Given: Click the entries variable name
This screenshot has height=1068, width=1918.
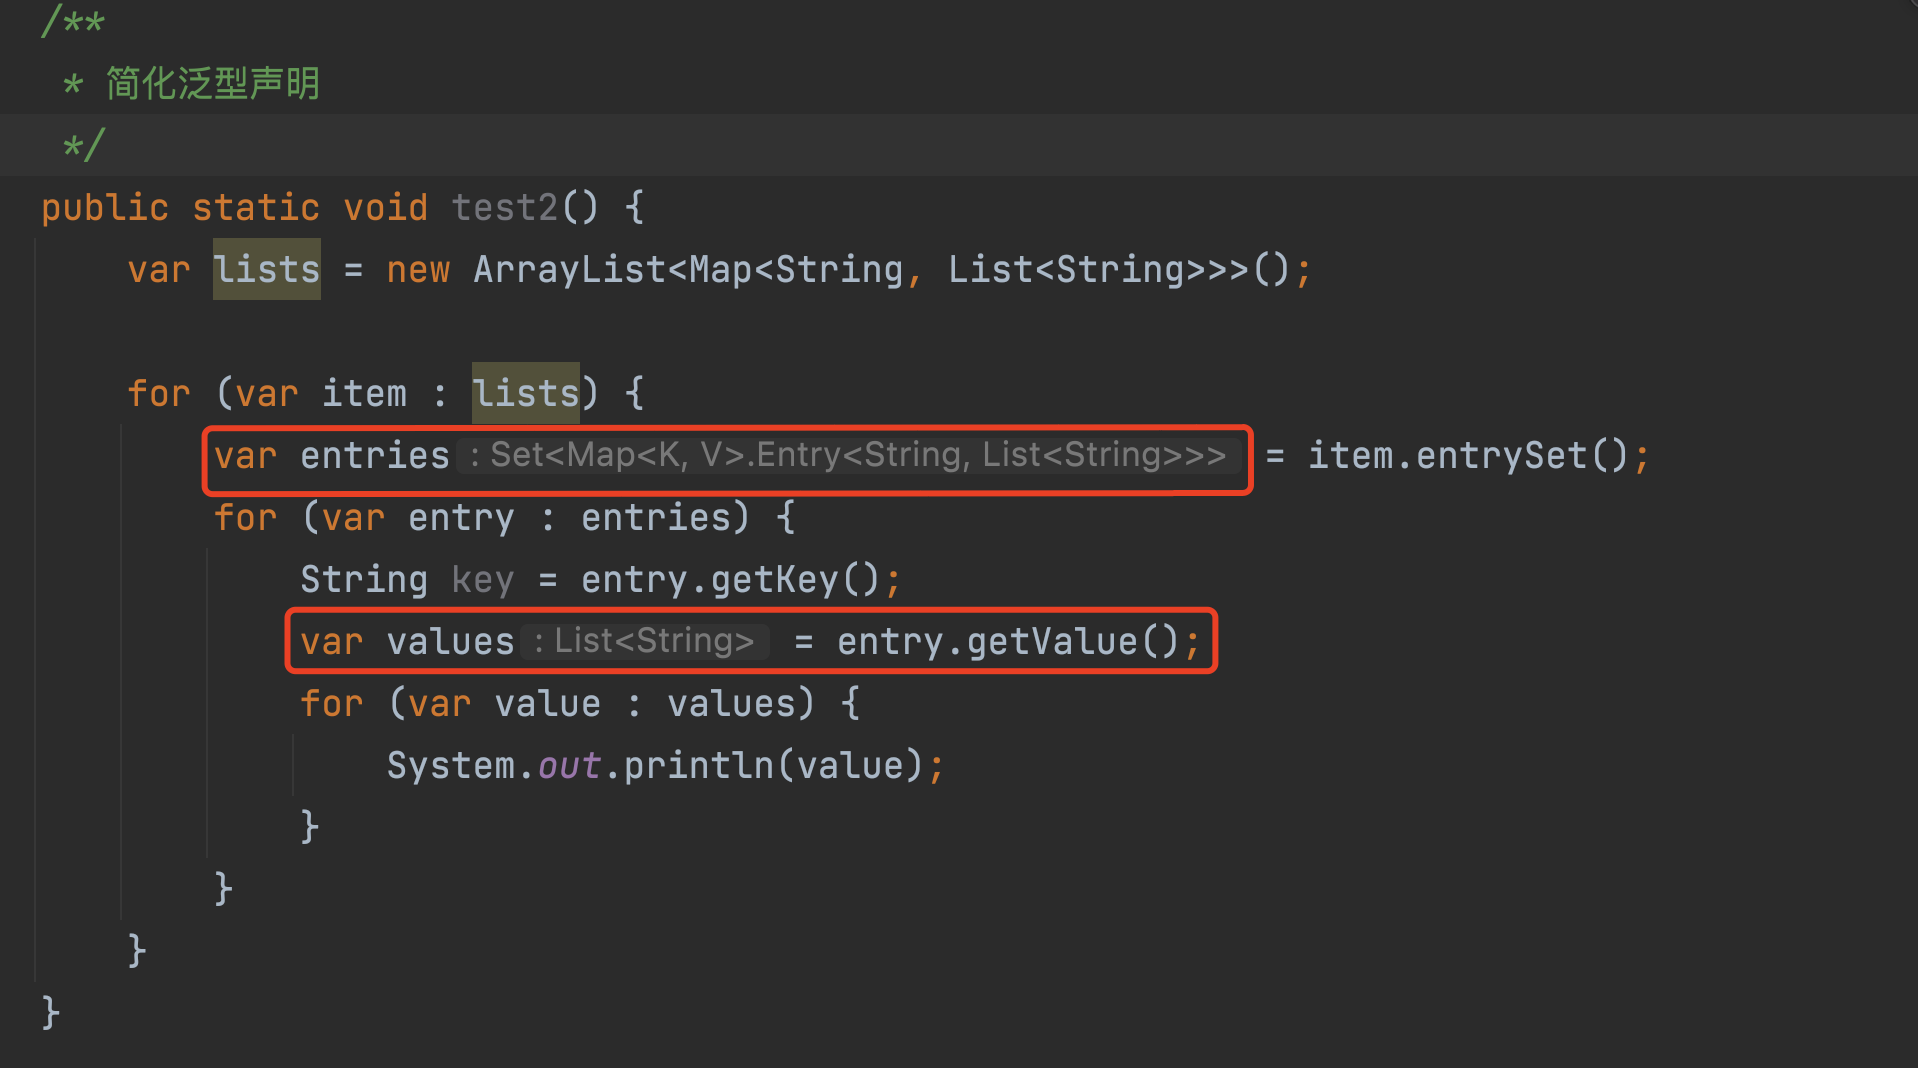Looking at the screenshot, I should click(x=375, y=456).
